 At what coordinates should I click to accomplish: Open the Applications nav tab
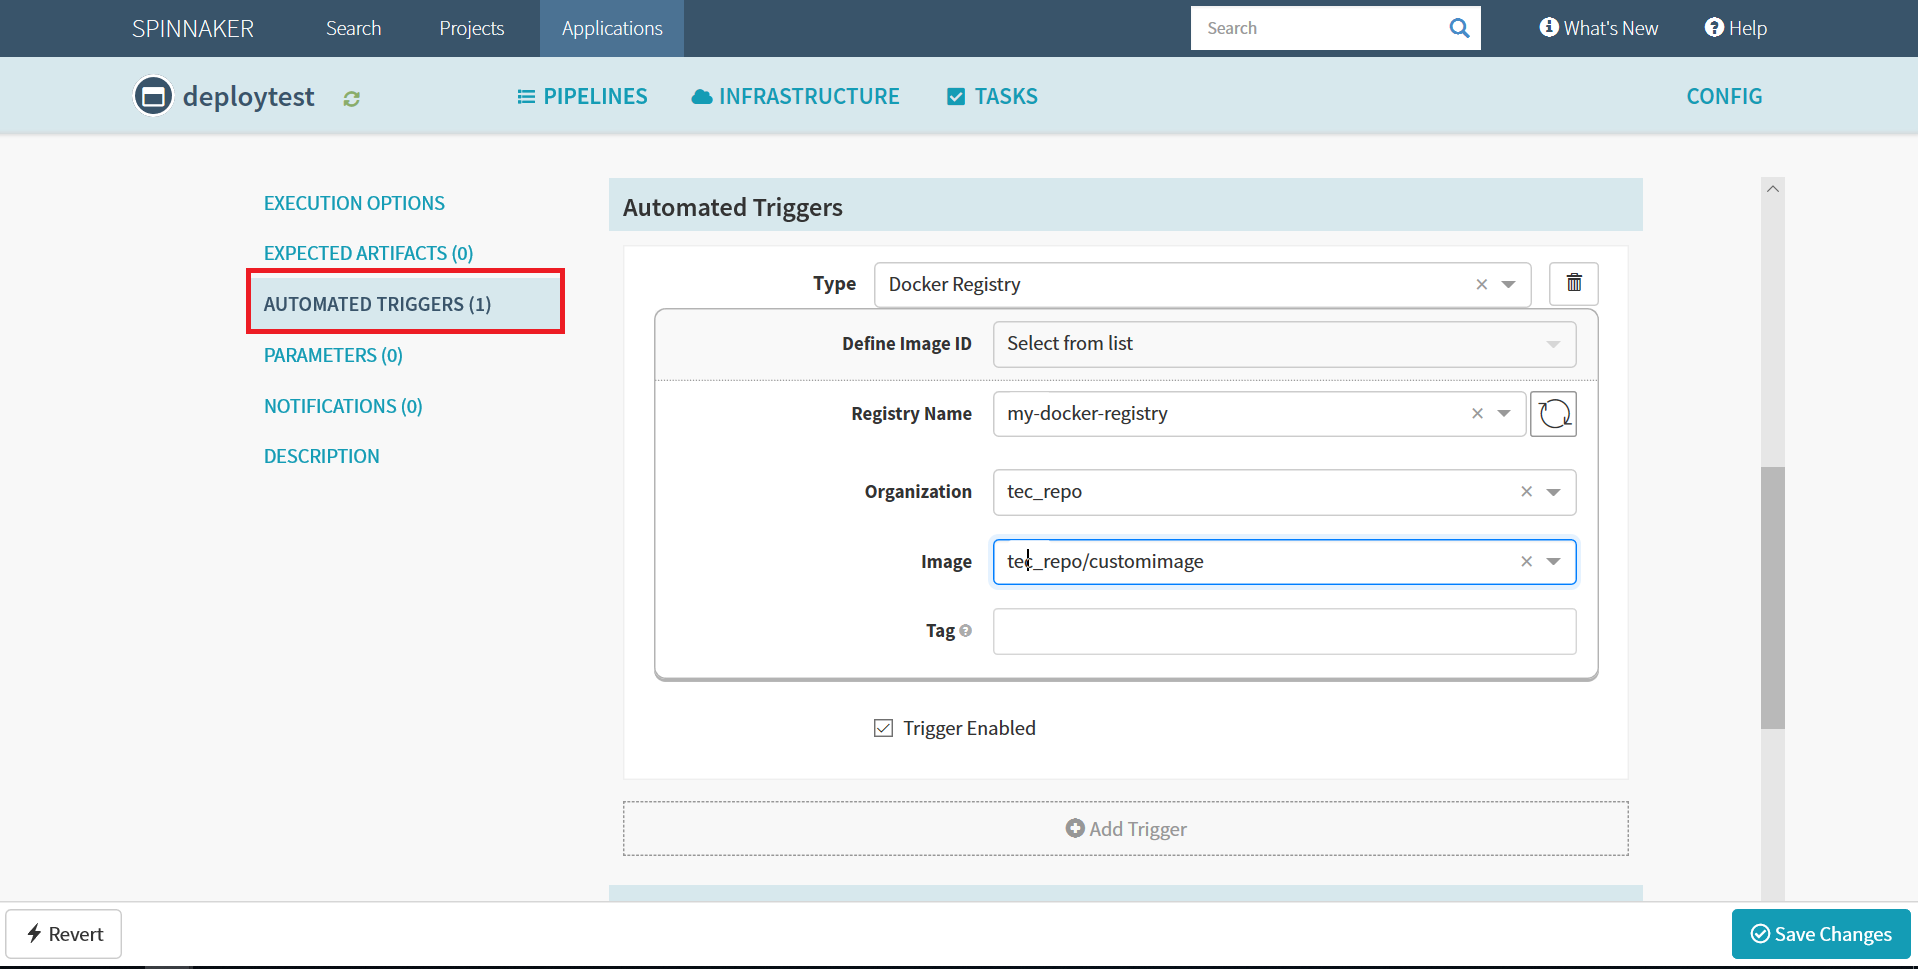tap(612, 28)
